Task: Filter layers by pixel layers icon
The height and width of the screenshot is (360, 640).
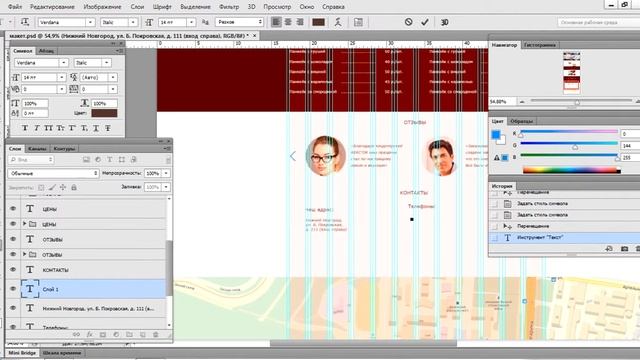Action: [86, 160]
